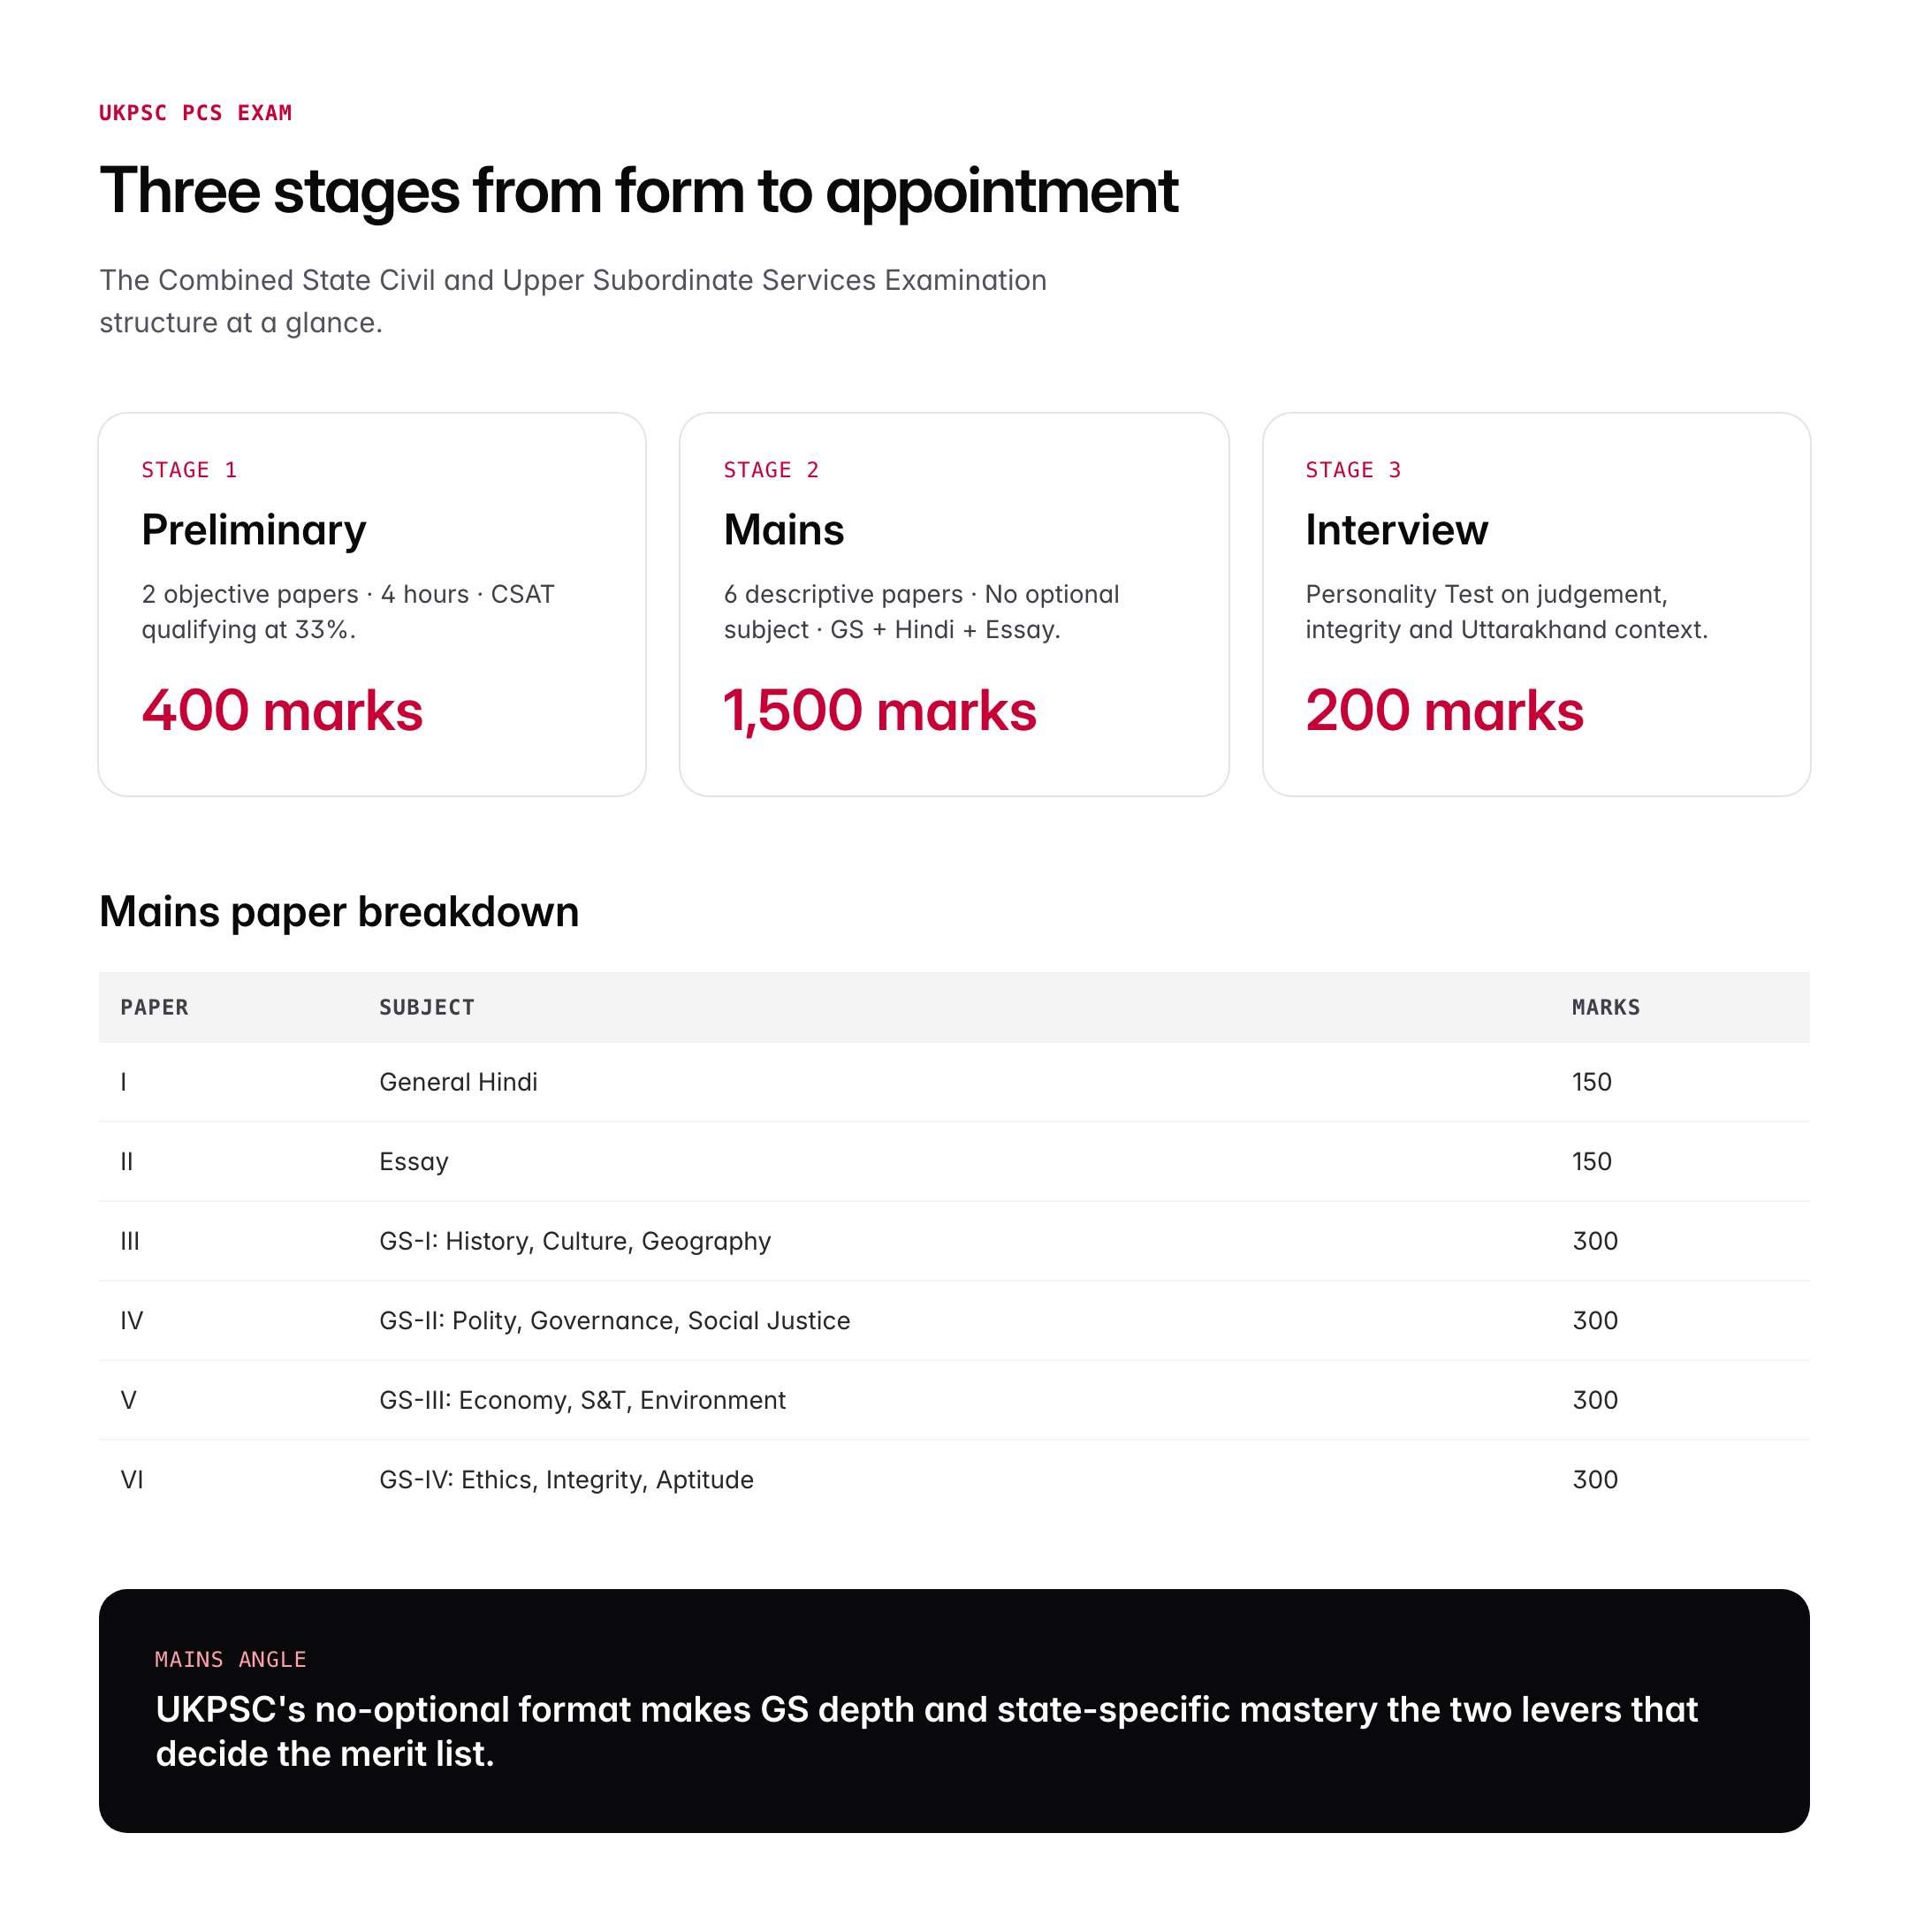Click the PAPER column header
The height and width of the screenshot is (1932, 1909).
[154, 1007]
